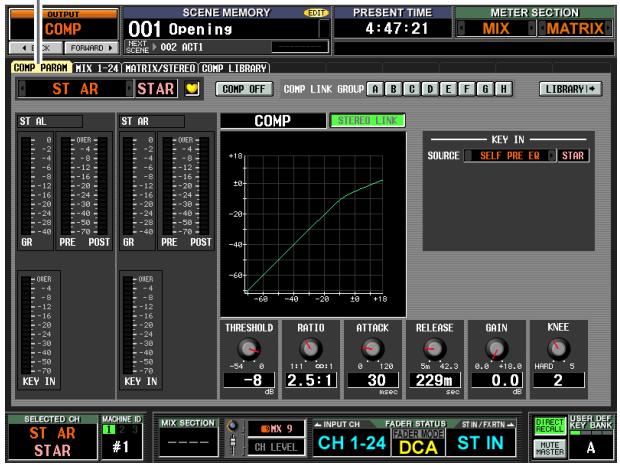Click the knee value box 2
The width and height of the screenshot is (620, 465).
click(559, 380)
